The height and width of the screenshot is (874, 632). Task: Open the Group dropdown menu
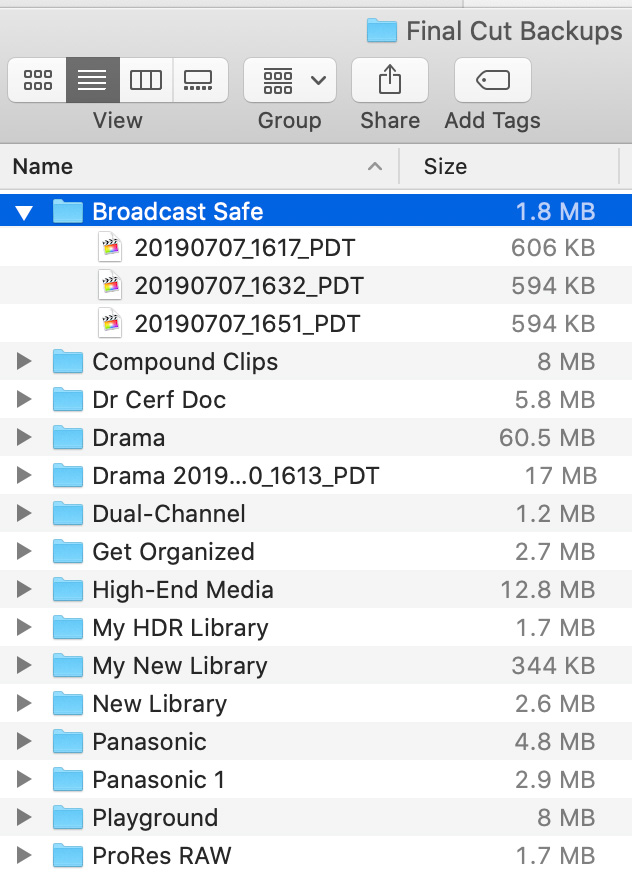pyautogui.click(x=290, y=80)
